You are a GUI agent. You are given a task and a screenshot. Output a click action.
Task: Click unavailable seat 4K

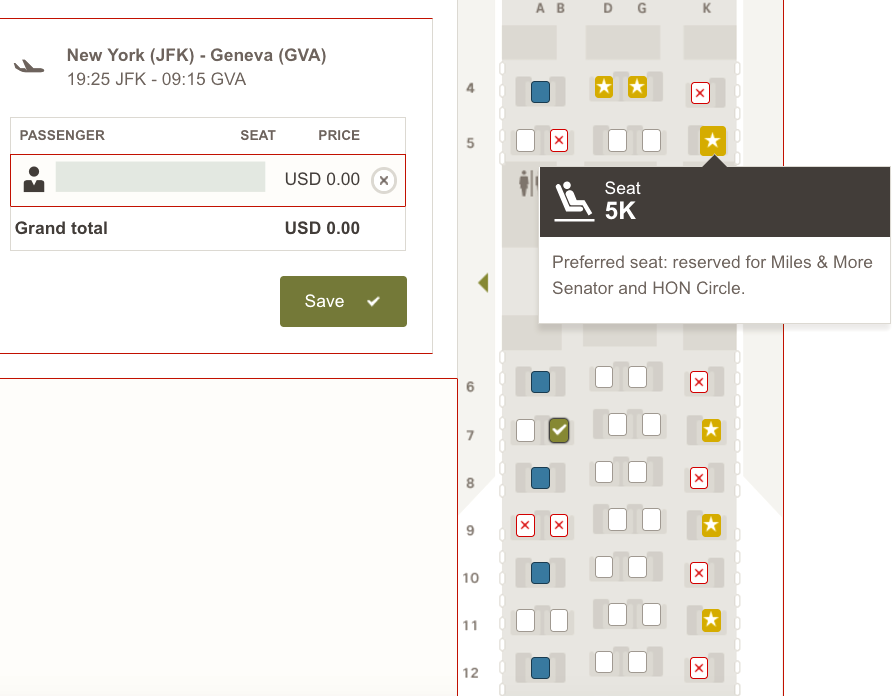pos(700,93)
